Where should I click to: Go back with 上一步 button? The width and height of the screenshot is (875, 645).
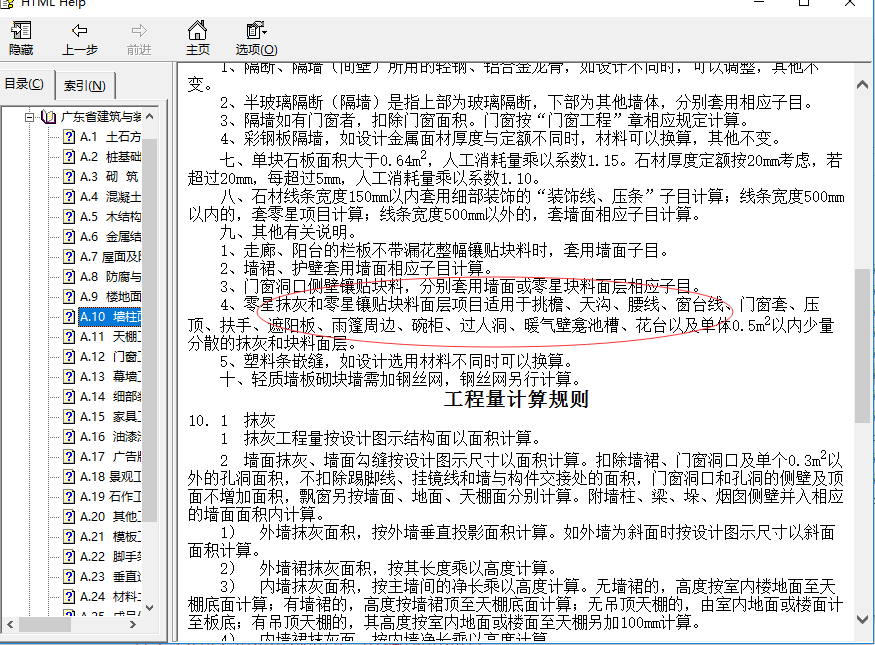coord(79,38)
